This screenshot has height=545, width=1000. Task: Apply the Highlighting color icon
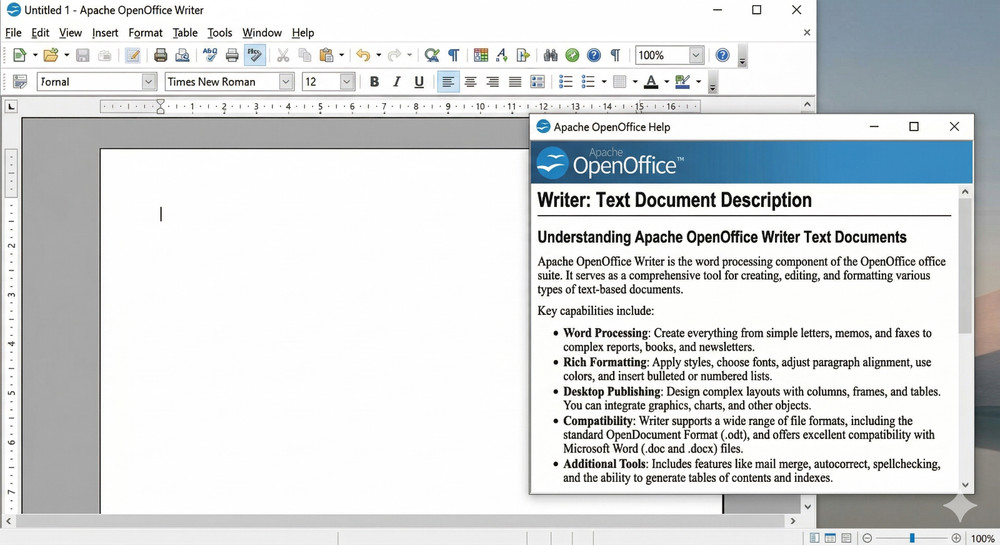pyautogui.click(x=682, y=82)
